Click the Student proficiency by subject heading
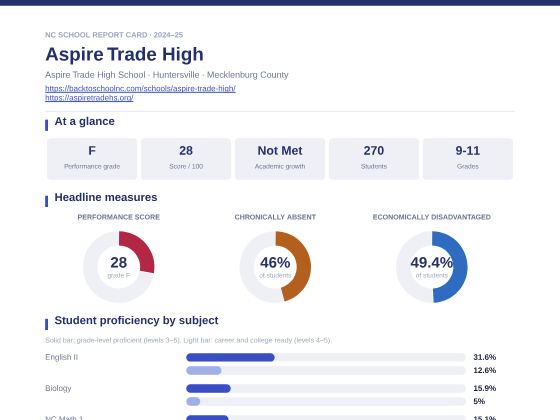This screenshot has width=560, height=420. point(136,320)
